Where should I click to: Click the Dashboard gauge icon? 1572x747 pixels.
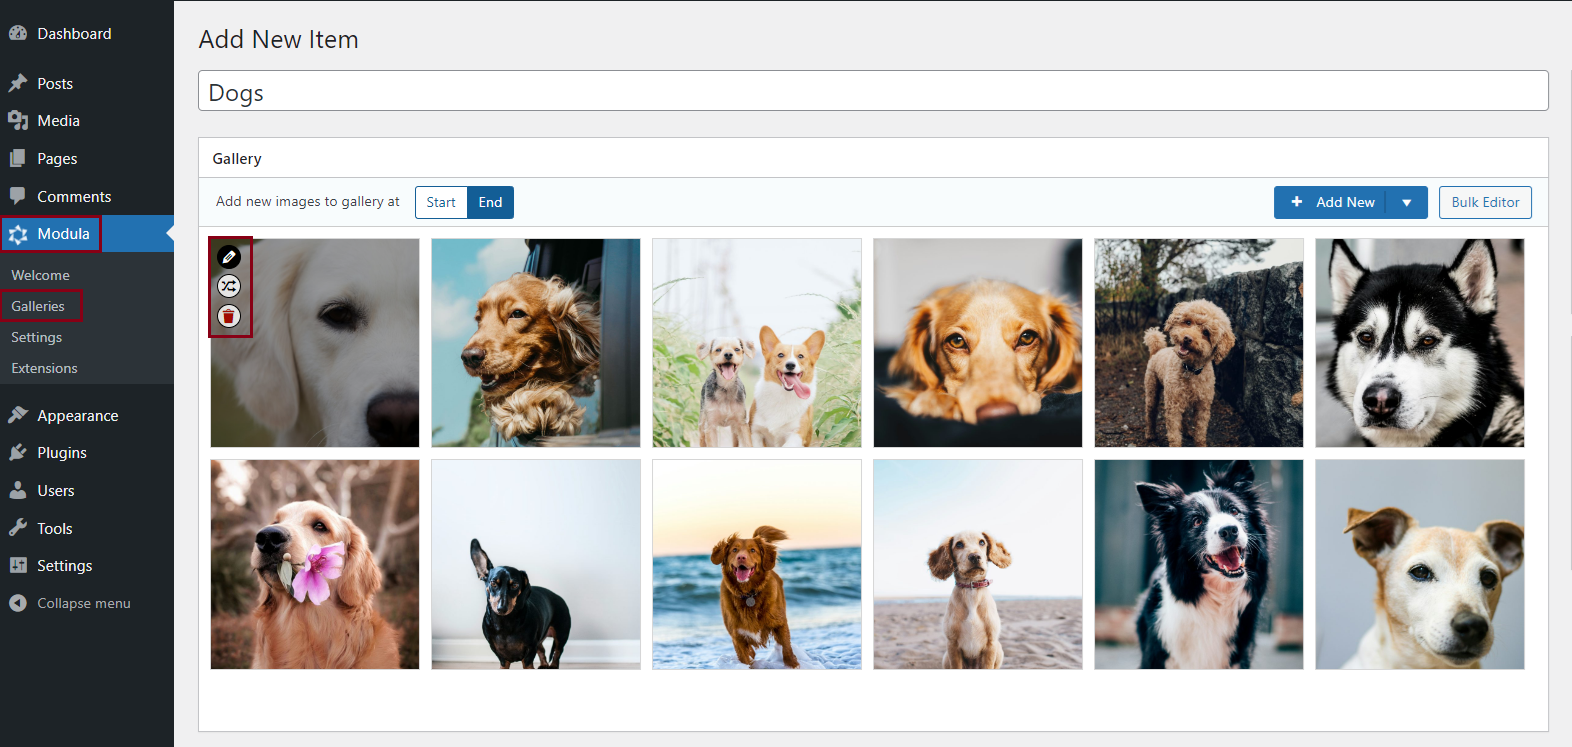(18, 33)
